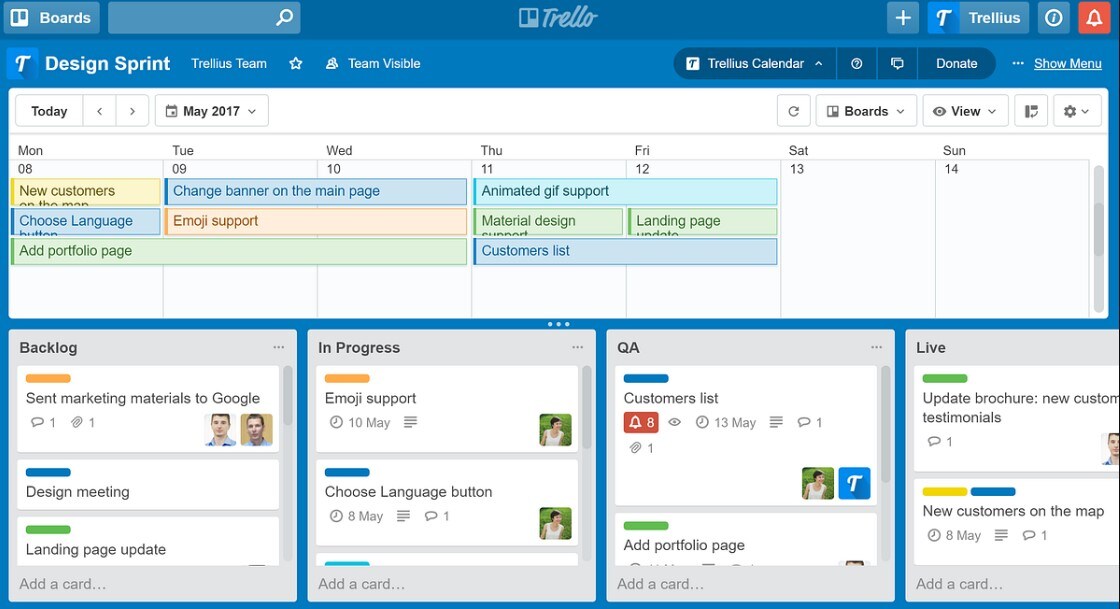Viewport: 1120px width, 609px height.
Task: Open the Backlog list menu
Action: click(x=279, y=348)
